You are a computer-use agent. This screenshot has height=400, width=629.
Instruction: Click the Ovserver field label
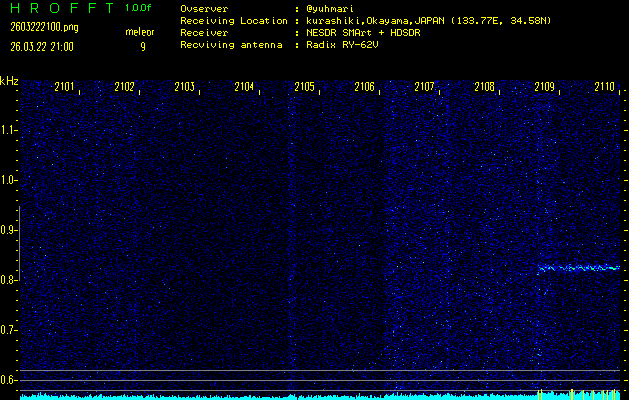[204, 9]
